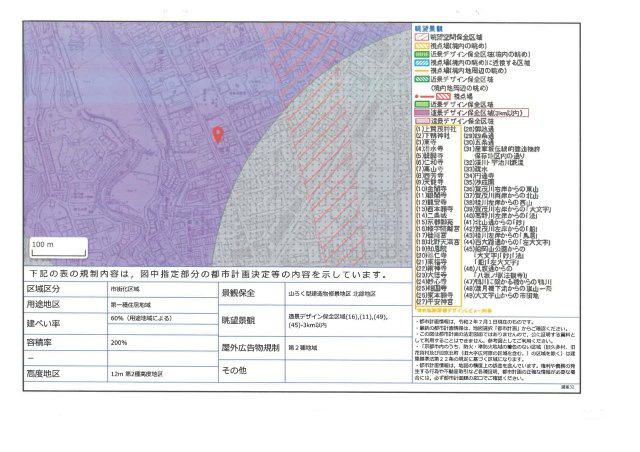Select the purple 遠景デザイン保全区域(3km以内) swatch

coord(422,113)
